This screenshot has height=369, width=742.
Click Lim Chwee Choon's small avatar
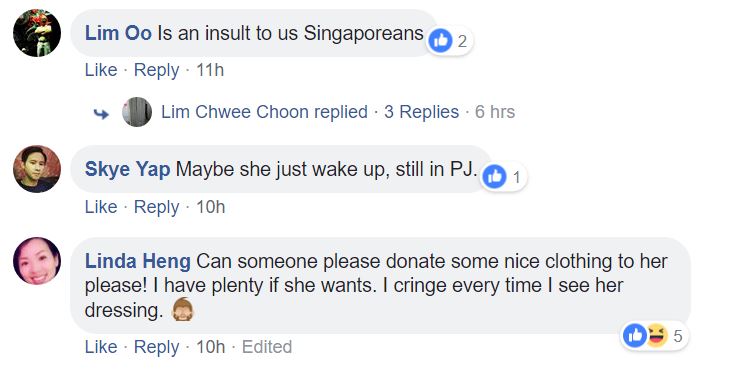pyautogui.click(x=137, y=112)
